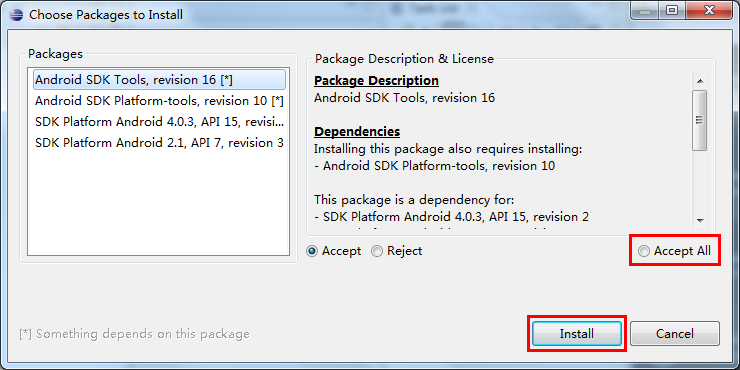Select Android SDK Platform-tools, revision 10 package
The width and height of the screenshot is (740, 370).
coord(159,101)
